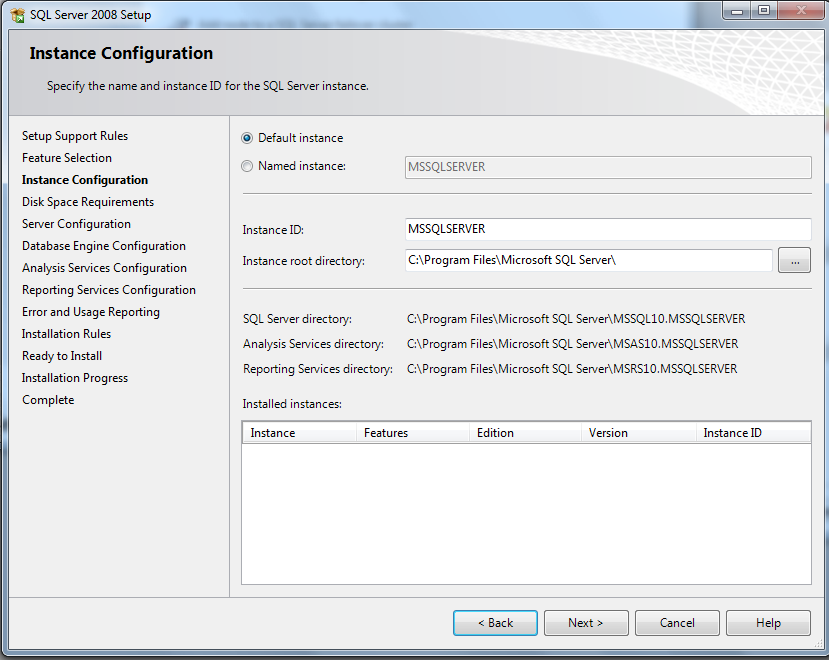Proceed with the Next button
Viewport: 829px width, 660px height.
tap(586, 623)
